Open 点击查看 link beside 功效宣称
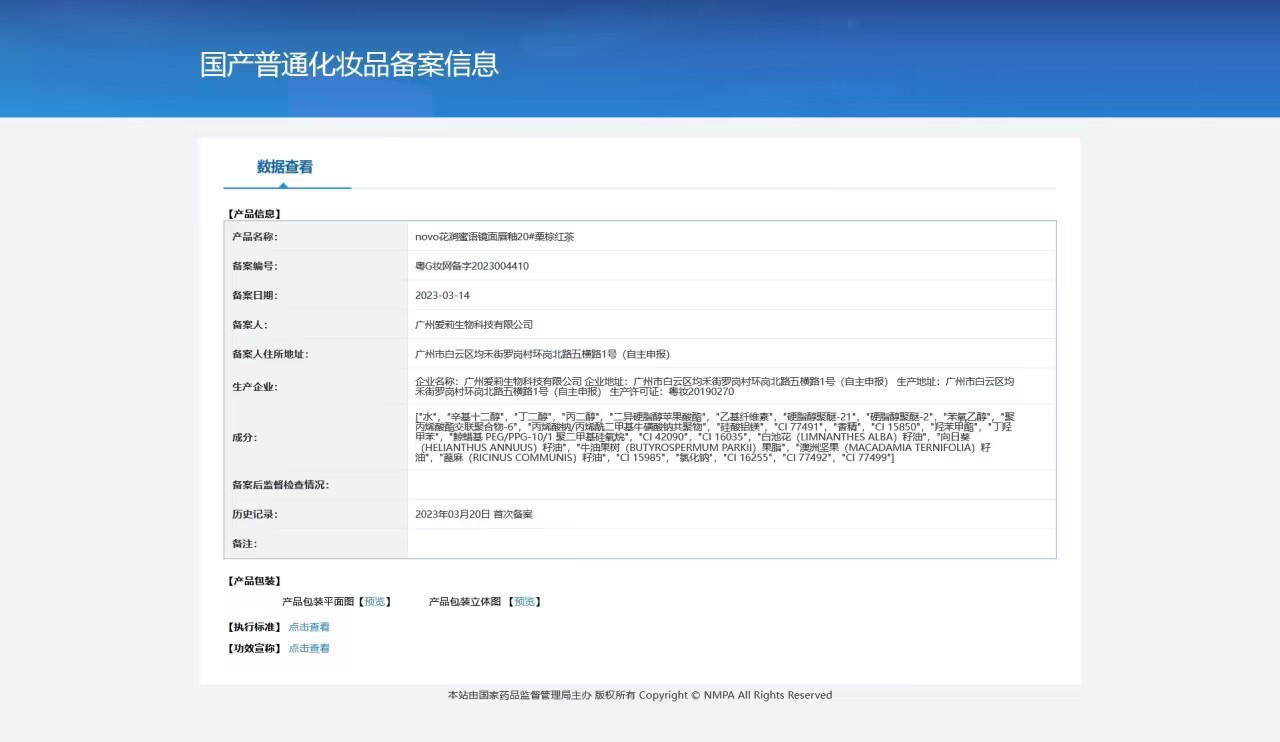The width and height of the screenshot is (1280, 742). point(309,648)
